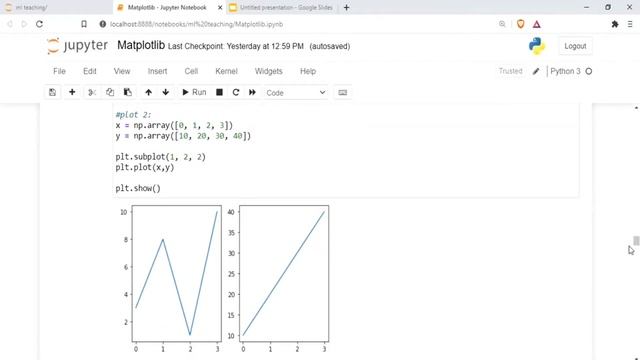Open the command palette keyboard icon
Image resolution: width=640 pixels, height=360 pixels.
click(342, 93)
